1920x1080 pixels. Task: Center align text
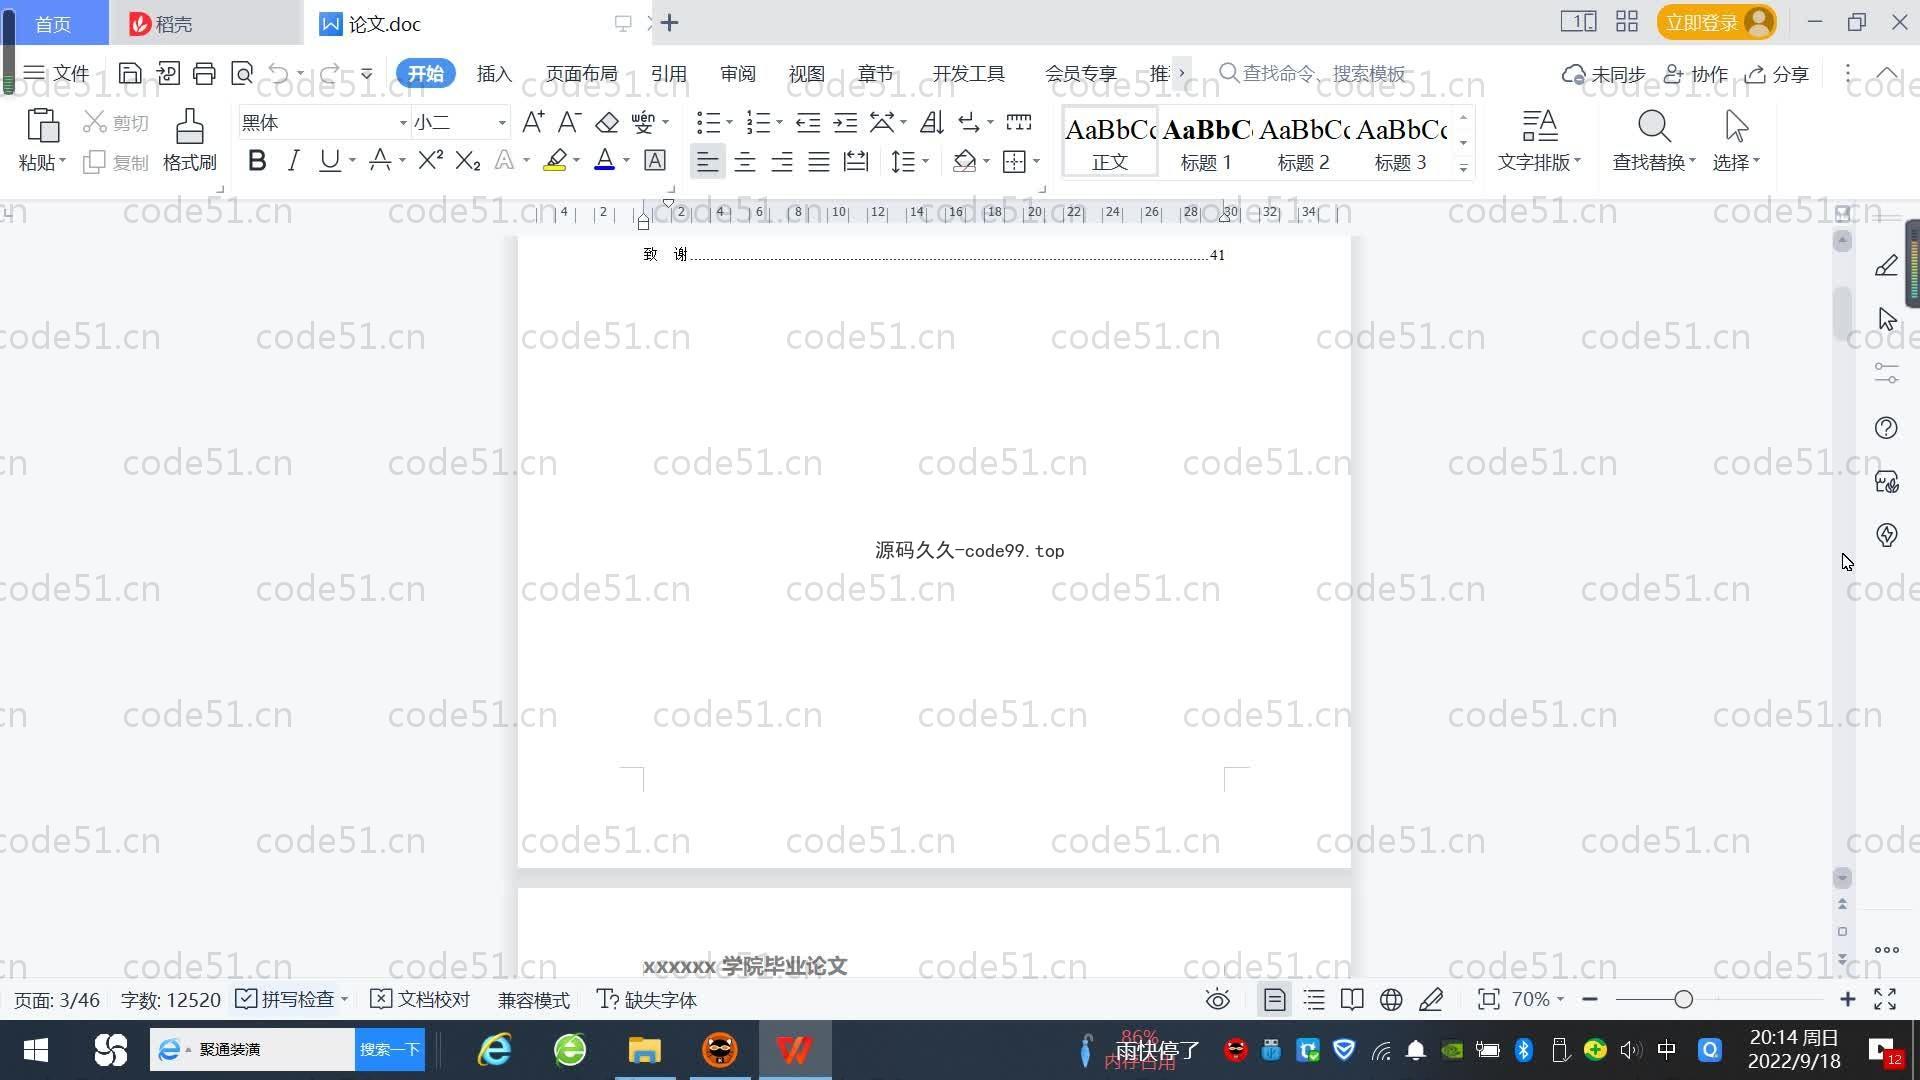click(744, 161)
